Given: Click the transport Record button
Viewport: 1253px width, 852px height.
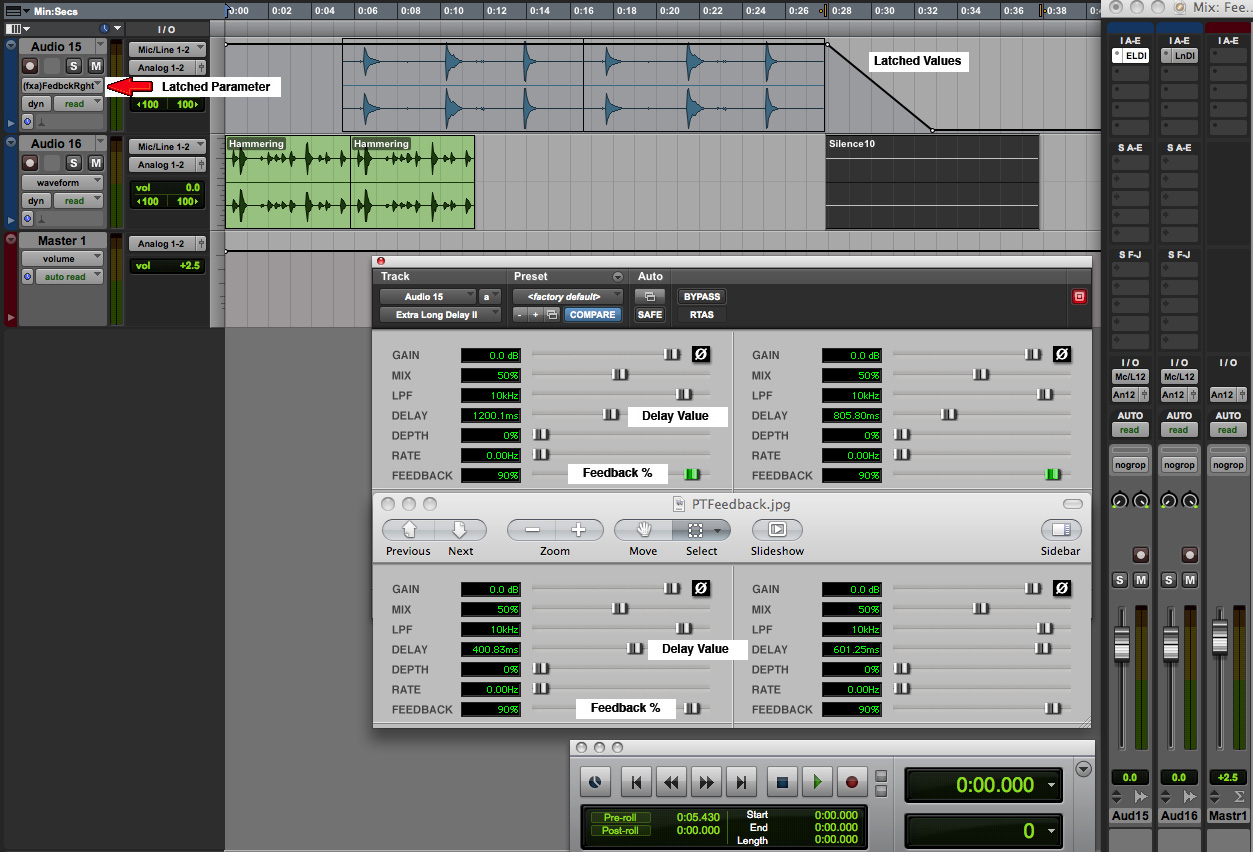Looking at the screenshot, I should pos(852,782).
